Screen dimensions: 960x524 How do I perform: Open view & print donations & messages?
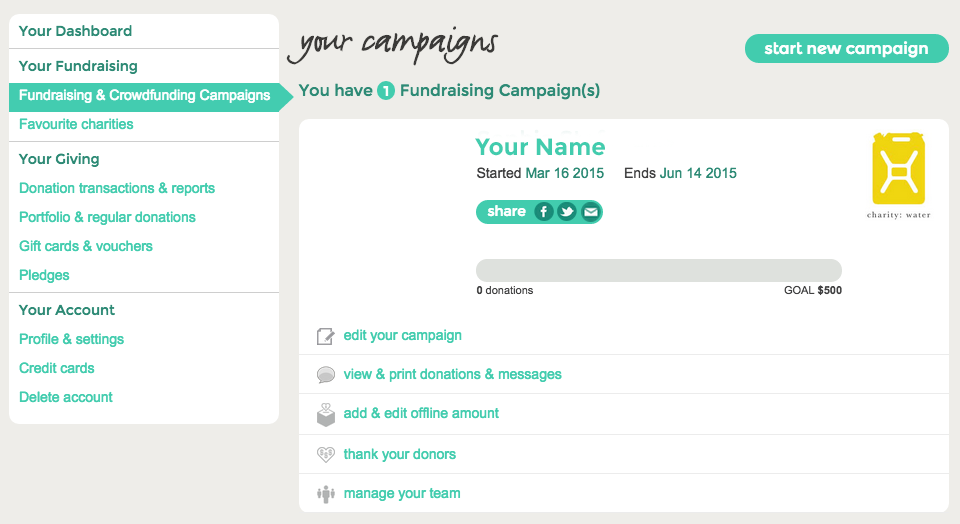point(452,374)
